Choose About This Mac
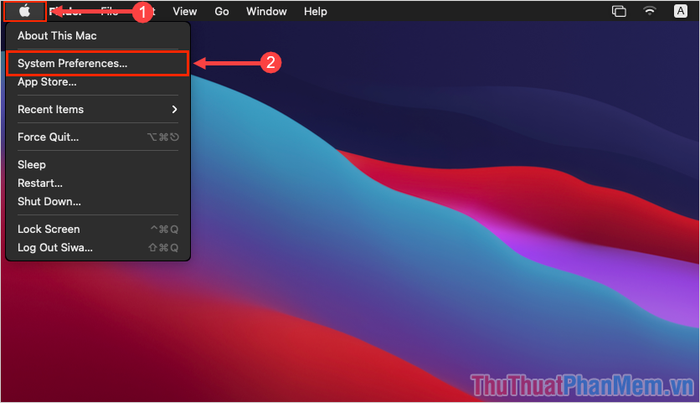Viewport: 700px width, 403px height. (x=98, y=36)
